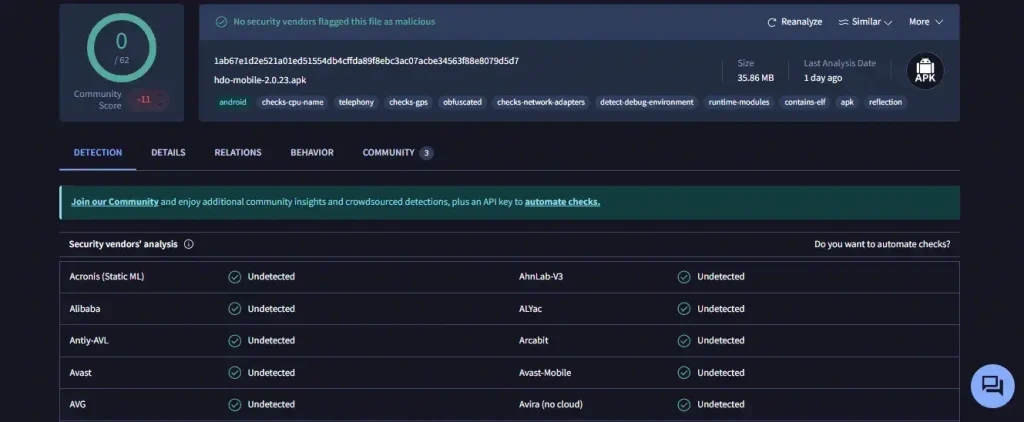Switch to the DETECTION tab
The width and height of the screenshot is (1024, 422).
(98, 153)
